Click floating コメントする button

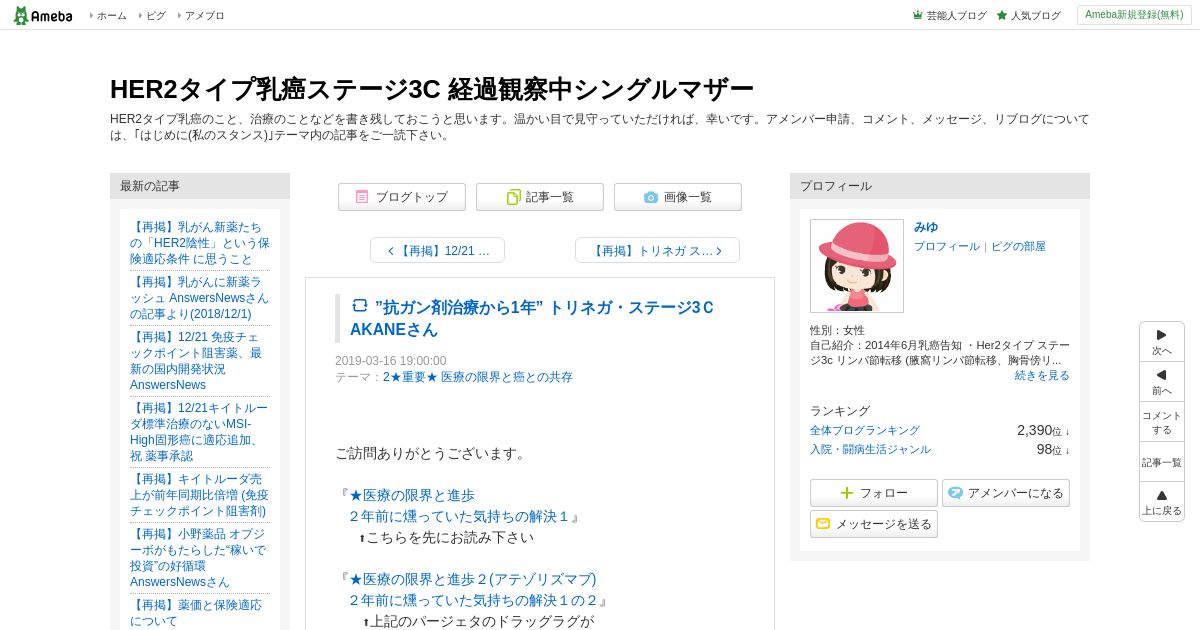(1162, 422)
